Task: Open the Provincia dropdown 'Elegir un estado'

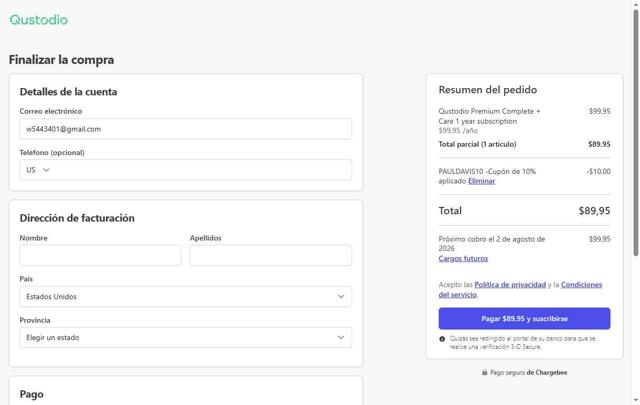Action: coord(185,338)
